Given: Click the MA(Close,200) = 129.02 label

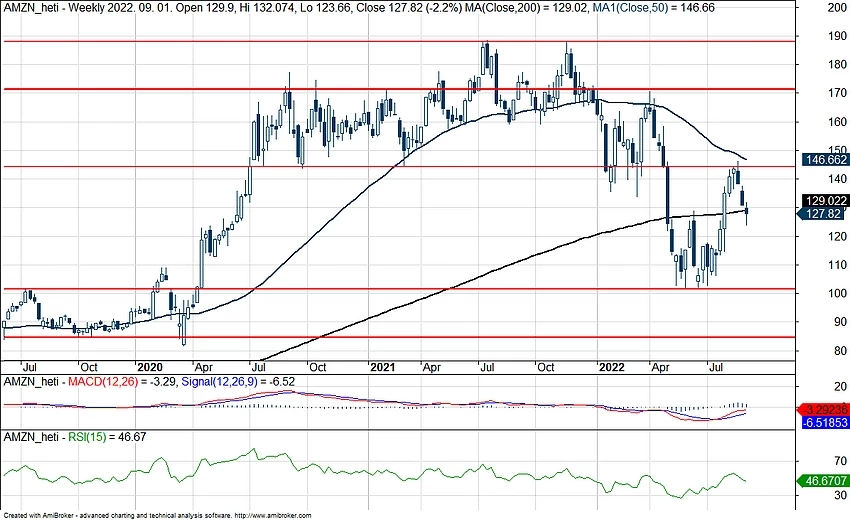Looking at the screenshot, I should 525,7.
